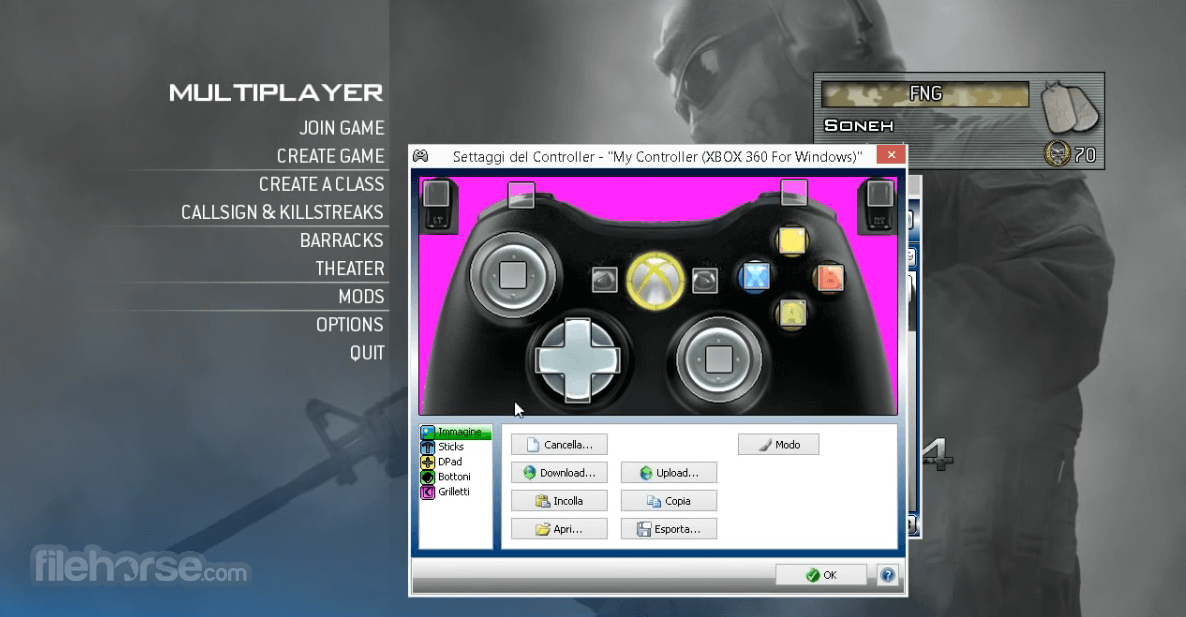Click the blue X button on controller
The height and width of the screenshot is (617, 1186).
click(x=755, y=277)
